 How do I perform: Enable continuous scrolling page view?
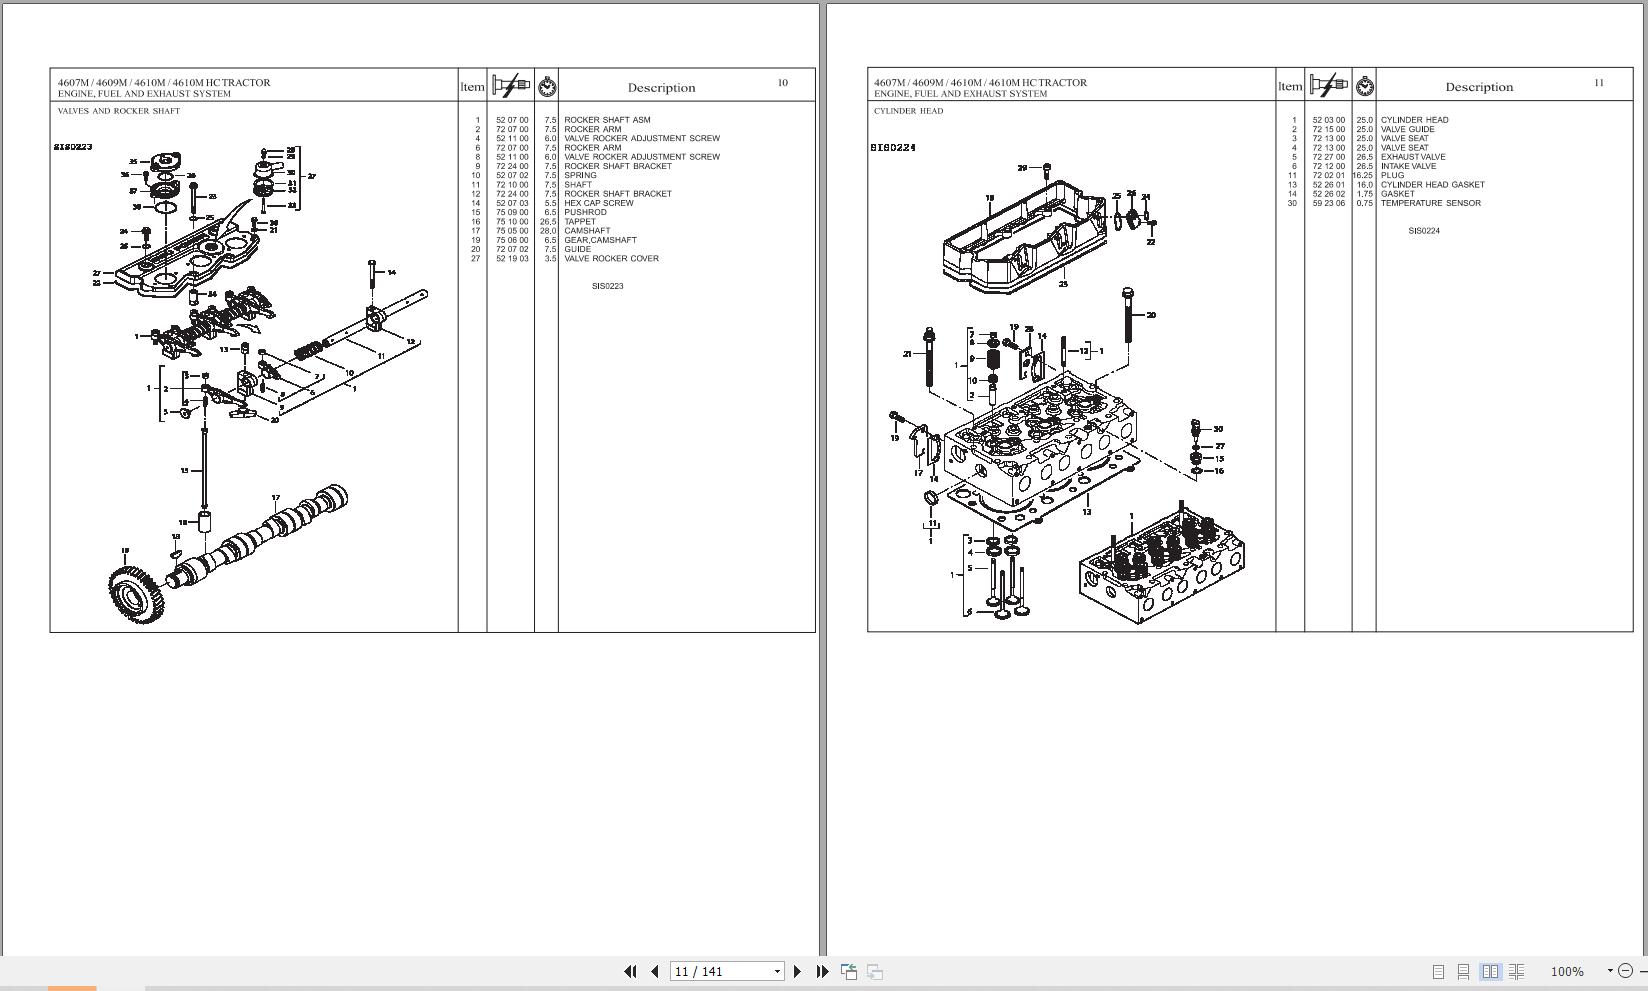tap(1463, 971)
